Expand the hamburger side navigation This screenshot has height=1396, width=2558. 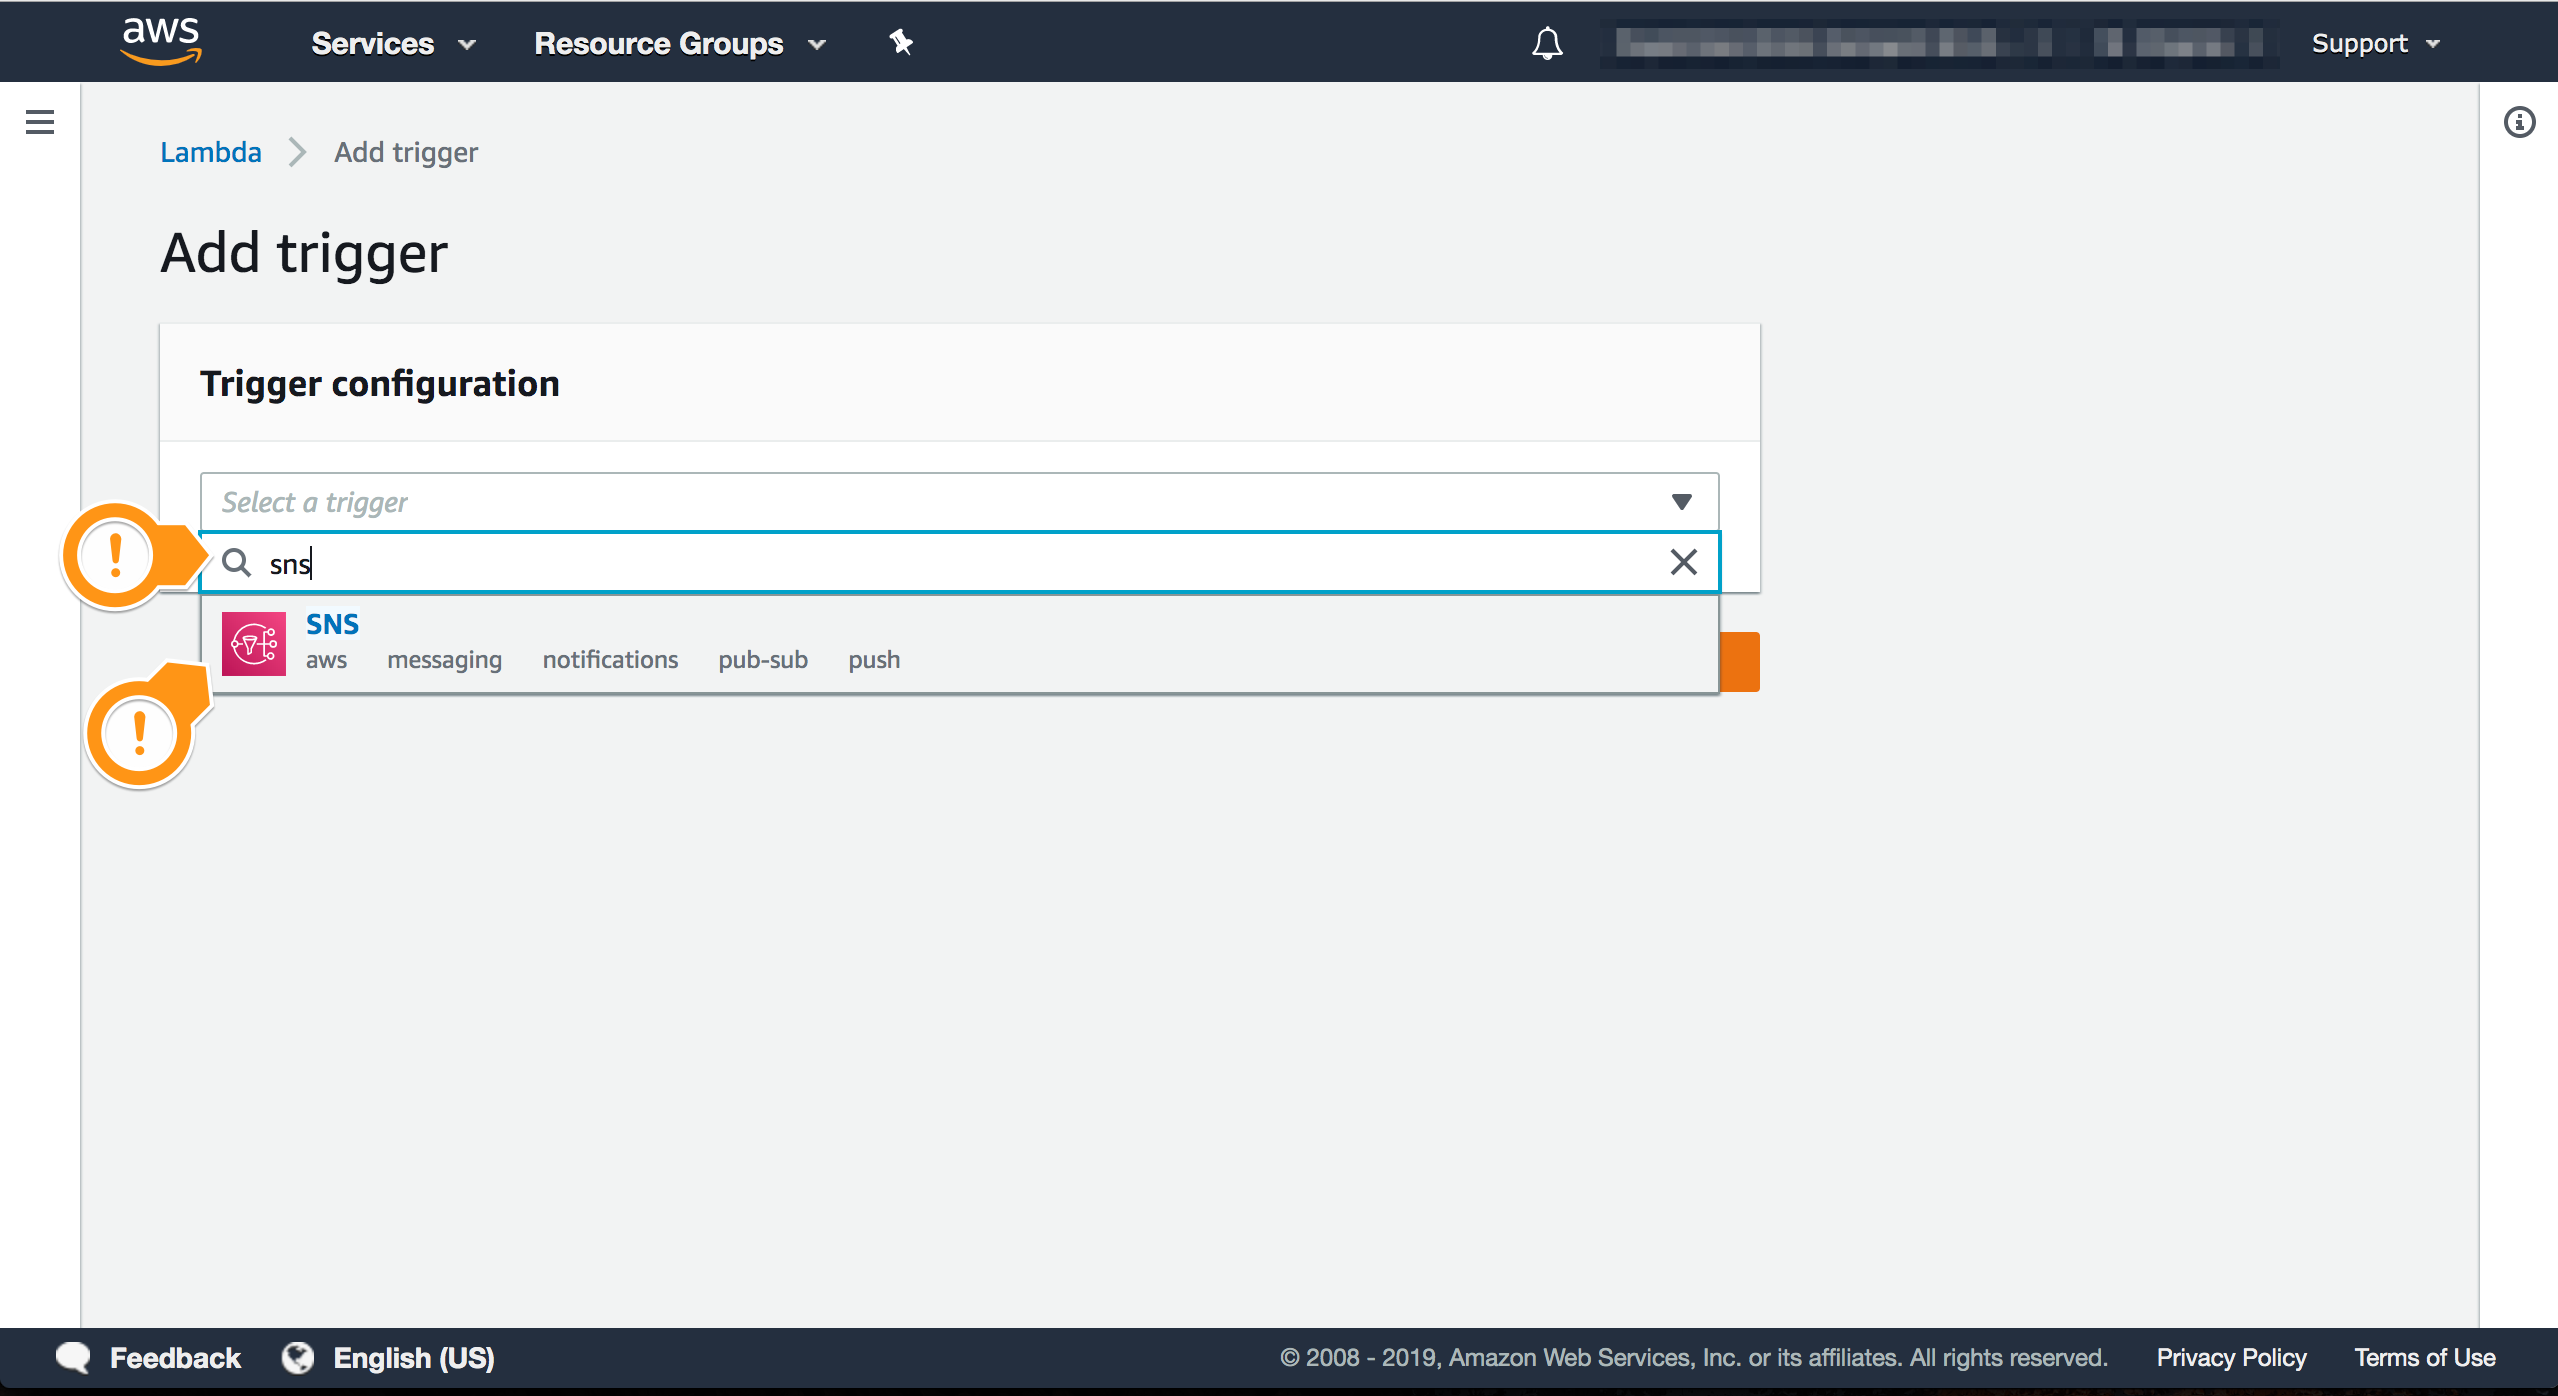pyautogui.click(x=40, y=122)
